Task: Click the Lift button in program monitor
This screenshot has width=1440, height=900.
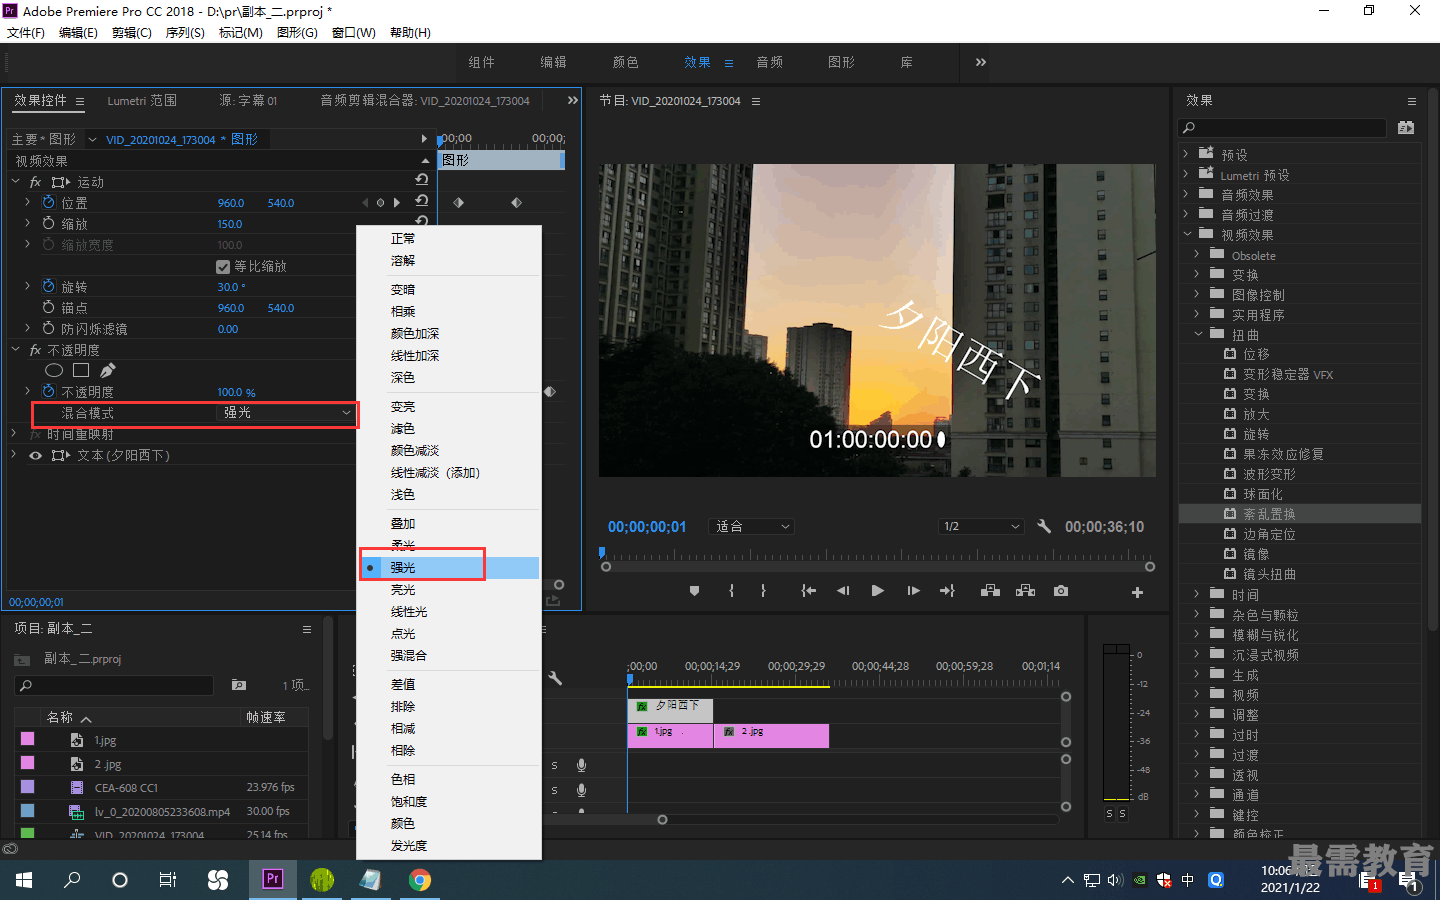Action: pyautogui.click(x=990, y=591)
